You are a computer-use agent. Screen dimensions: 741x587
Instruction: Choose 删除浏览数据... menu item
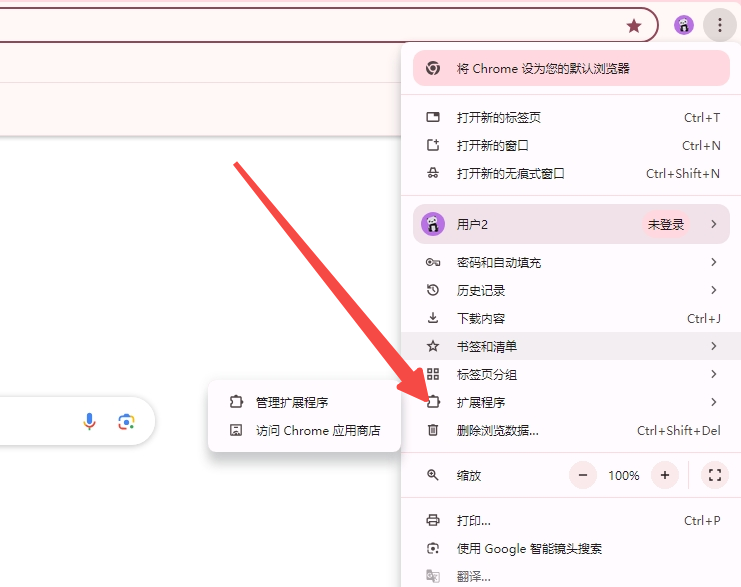[x=571, y=430]
